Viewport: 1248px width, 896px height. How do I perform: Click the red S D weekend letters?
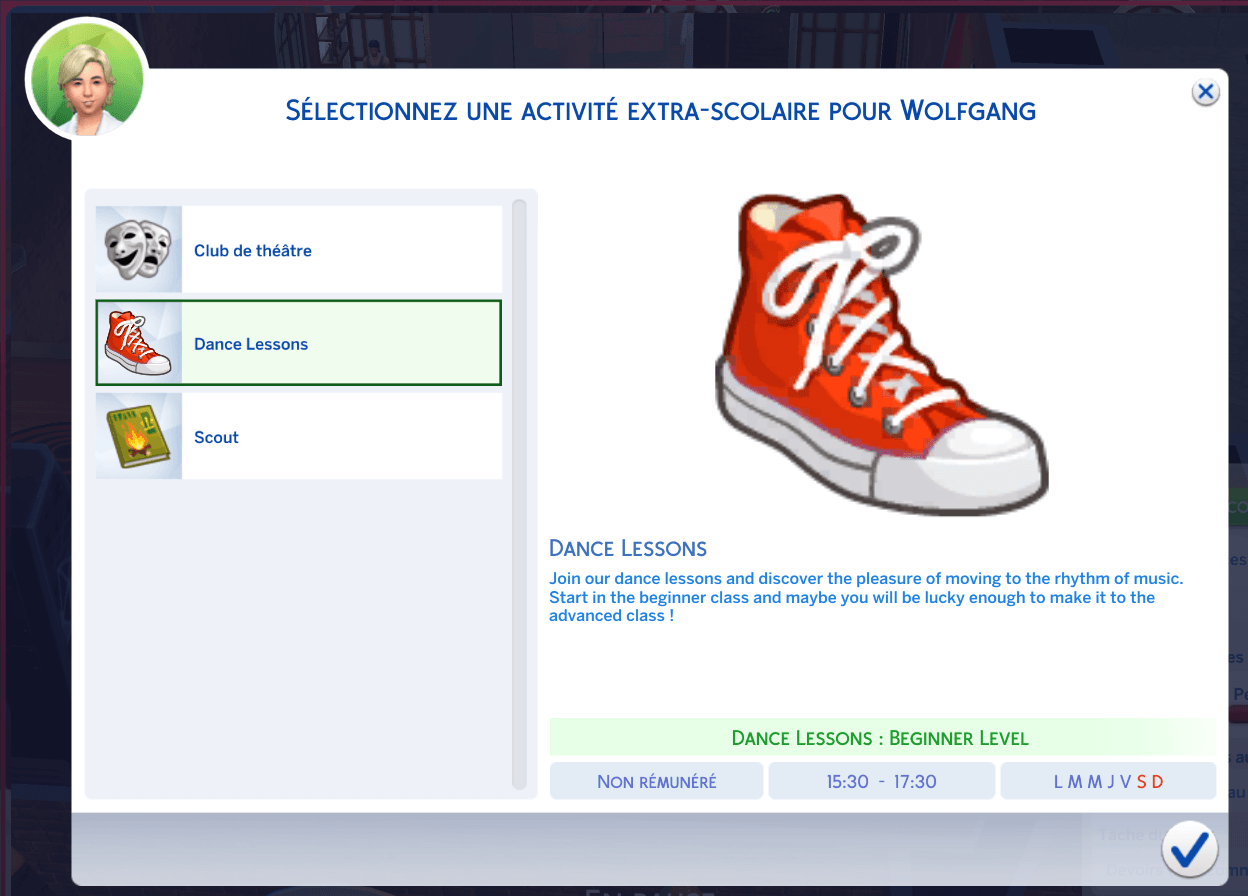click(1150, 782)
